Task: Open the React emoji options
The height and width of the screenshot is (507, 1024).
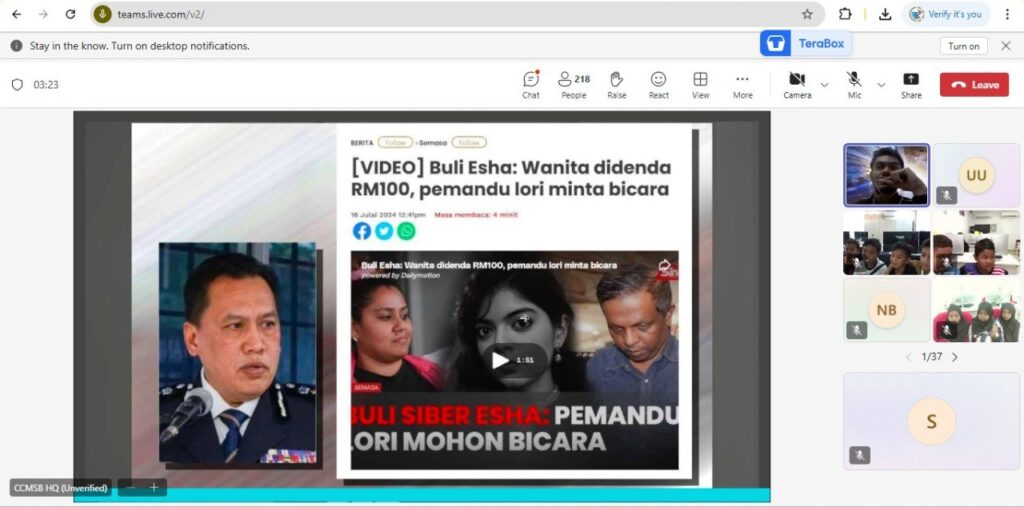Action: tap(658, 84)
